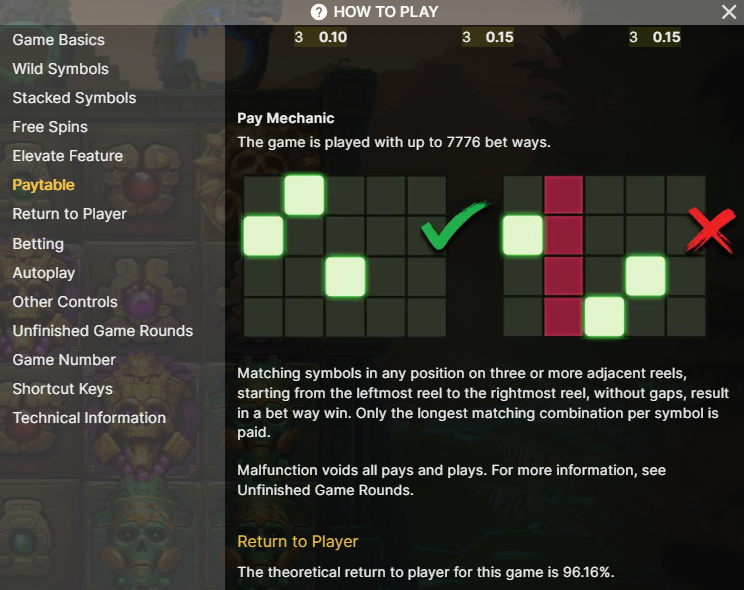Open the Betting help section
Screen dimensions: 744x590
(x=38, y=244)
